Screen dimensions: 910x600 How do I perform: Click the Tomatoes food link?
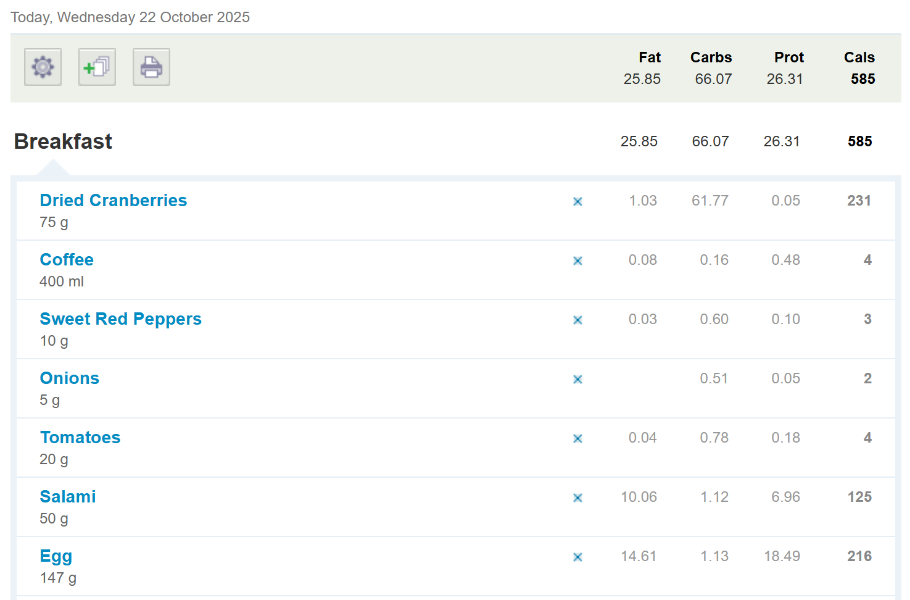coord(80,437)
